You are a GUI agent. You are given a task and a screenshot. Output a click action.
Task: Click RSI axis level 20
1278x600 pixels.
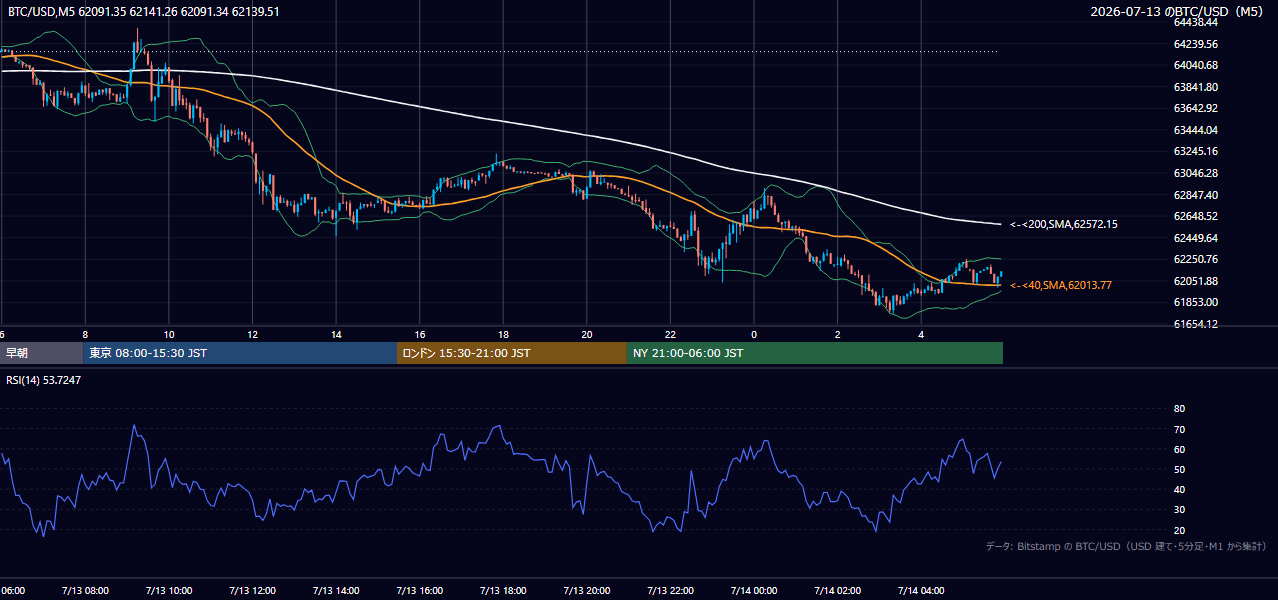(x=1179, y=530)
